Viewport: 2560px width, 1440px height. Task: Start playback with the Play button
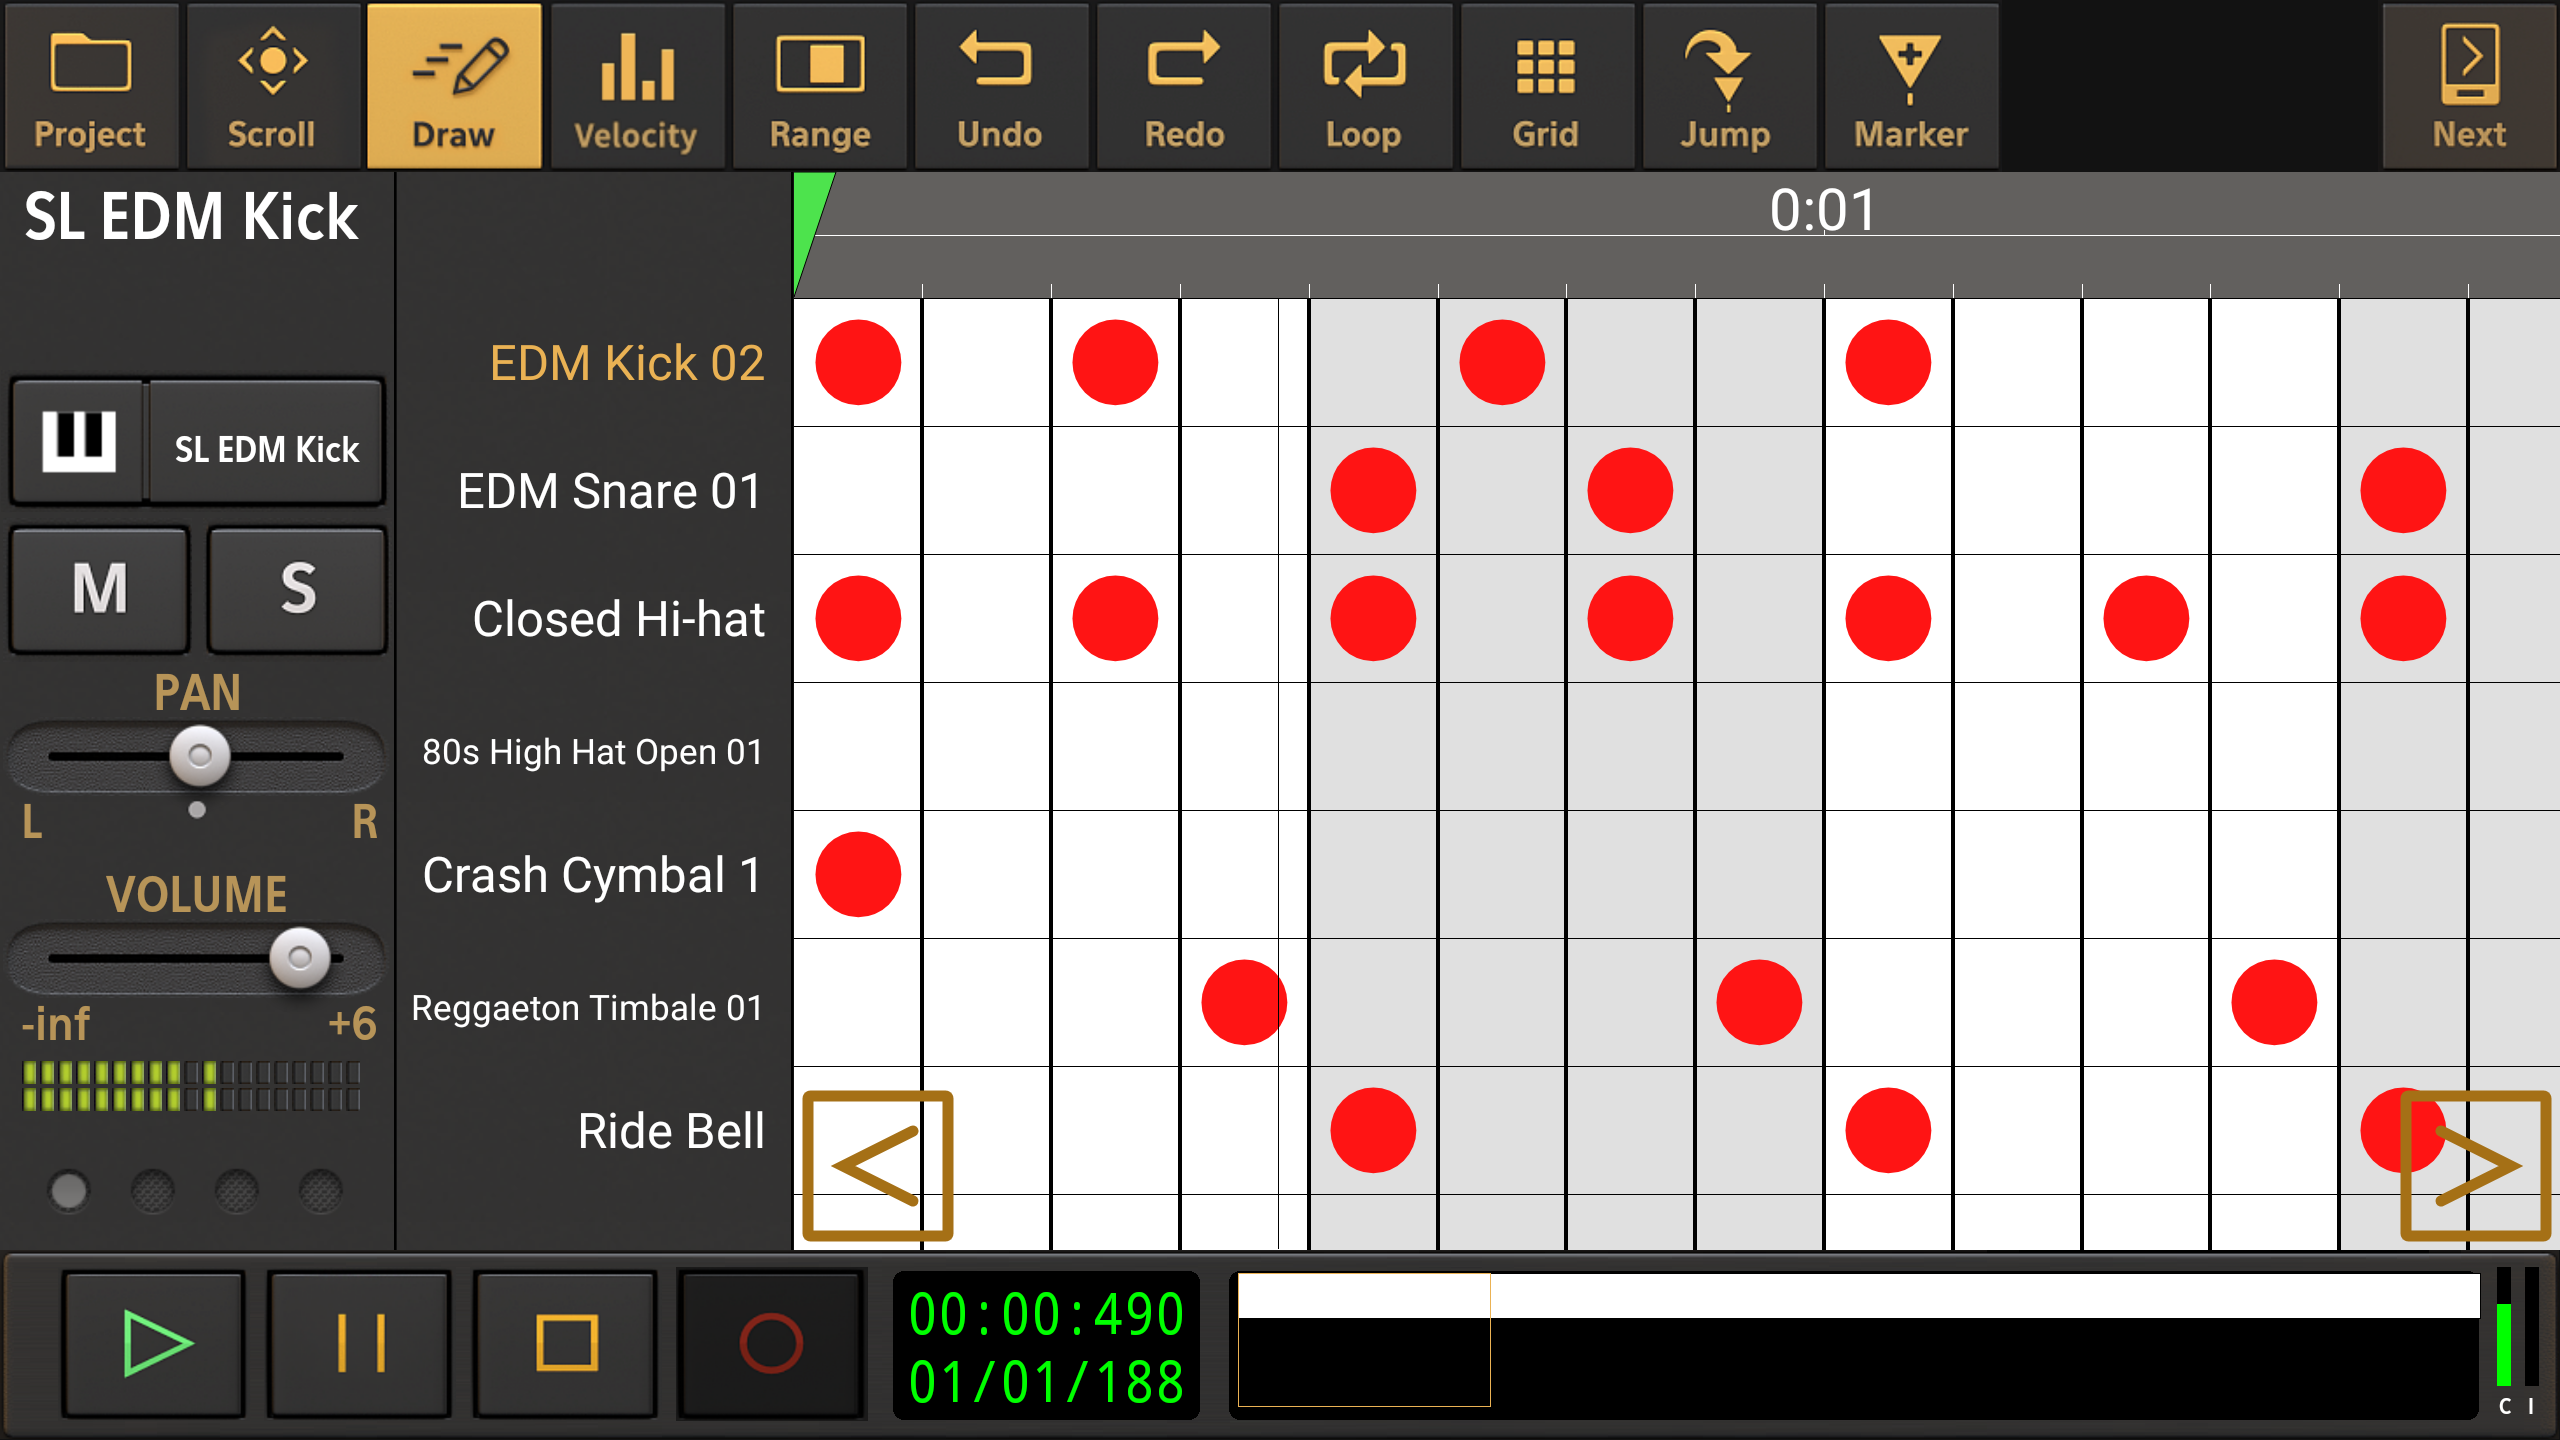[154, 1344]
